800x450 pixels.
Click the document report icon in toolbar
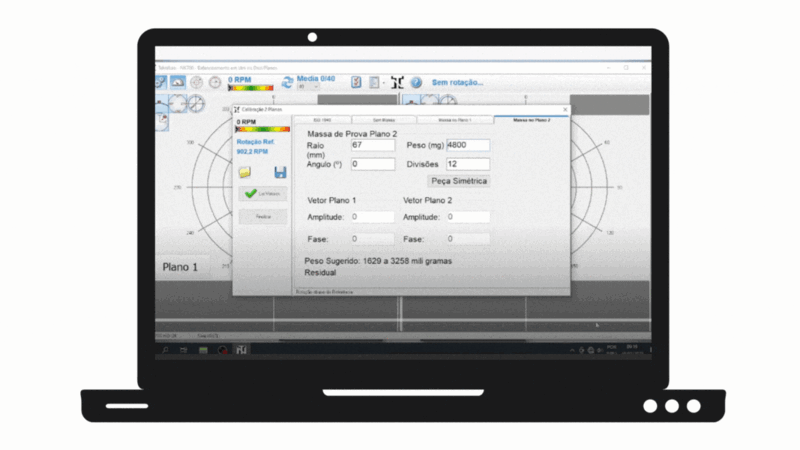pyautogui.click(x=374, y=82)
